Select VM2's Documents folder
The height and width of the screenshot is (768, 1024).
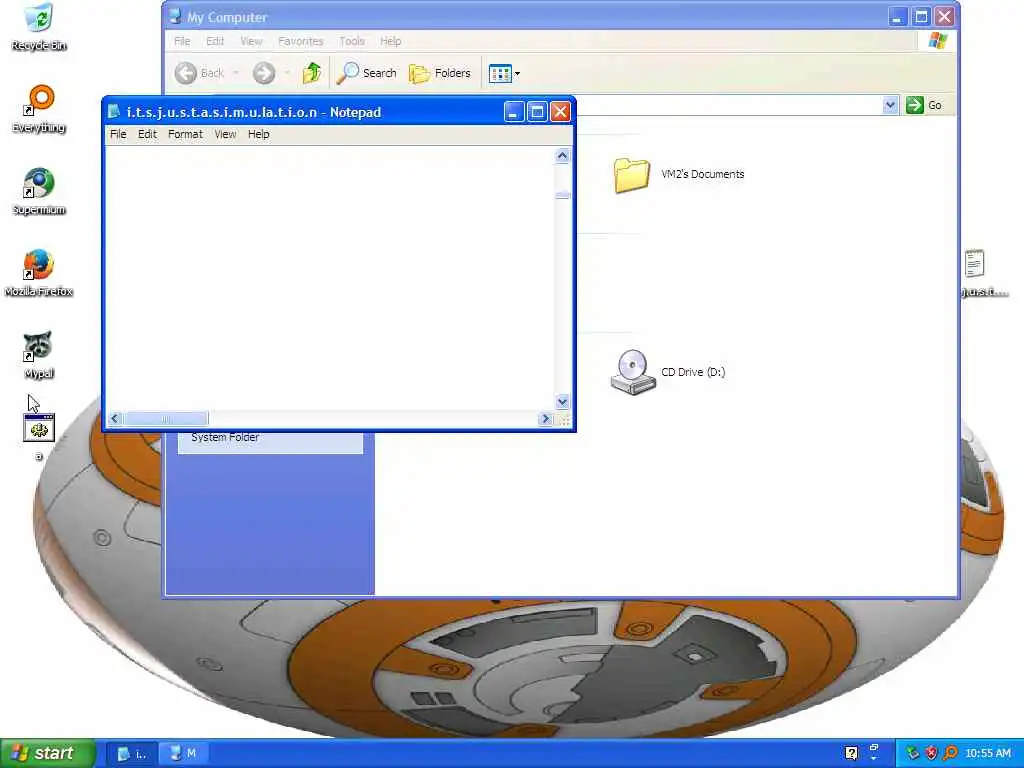(x=679, y=174)
